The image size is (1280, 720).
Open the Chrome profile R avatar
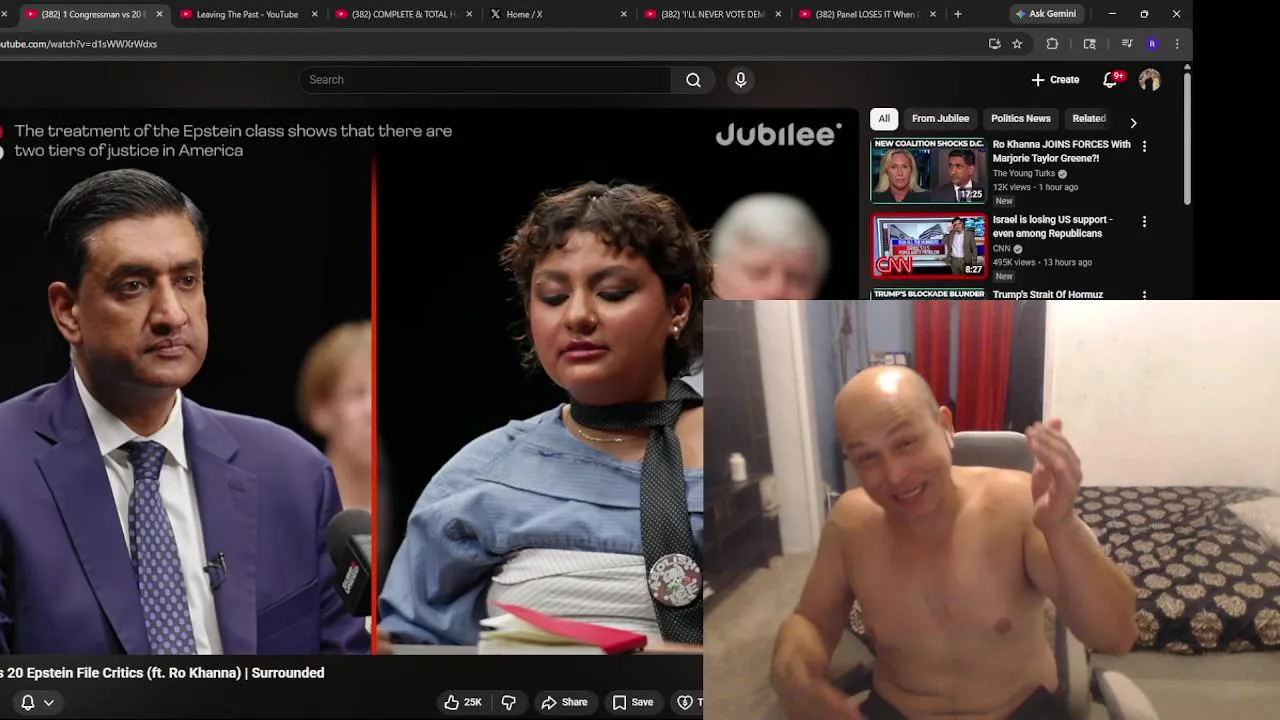click(1152, 44)
